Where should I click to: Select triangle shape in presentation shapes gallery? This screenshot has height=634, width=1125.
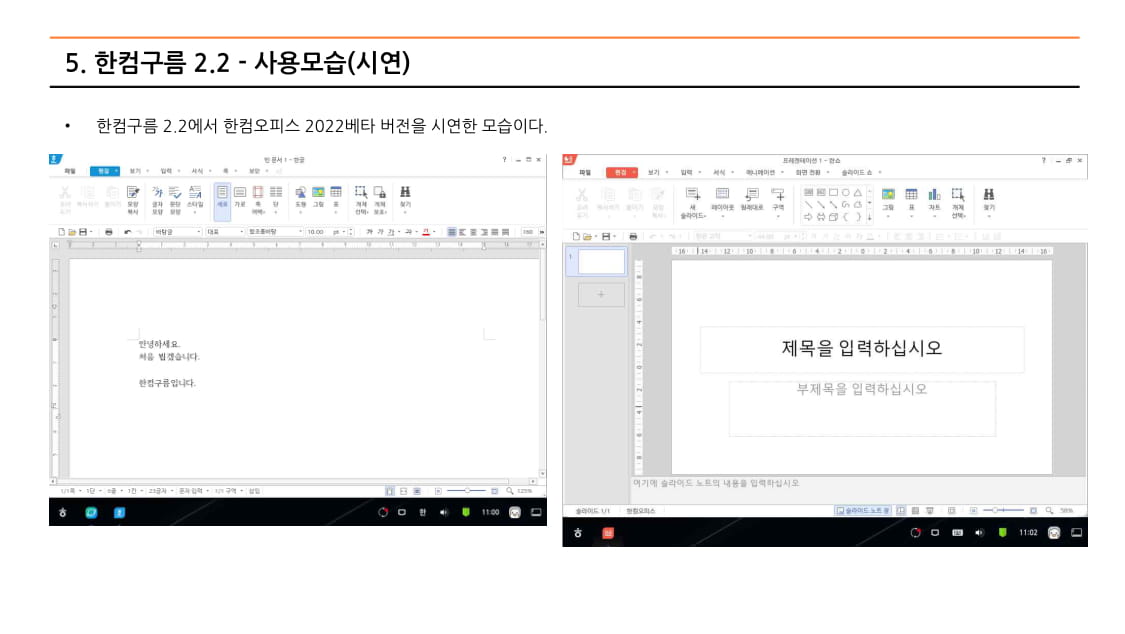(857, 192)
